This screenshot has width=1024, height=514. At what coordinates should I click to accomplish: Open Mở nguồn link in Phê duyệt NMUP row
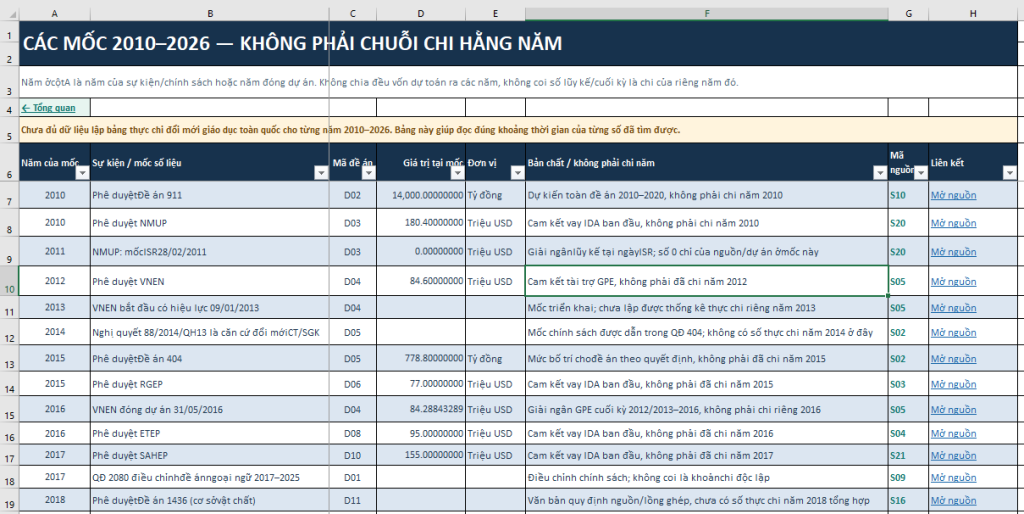953,223
